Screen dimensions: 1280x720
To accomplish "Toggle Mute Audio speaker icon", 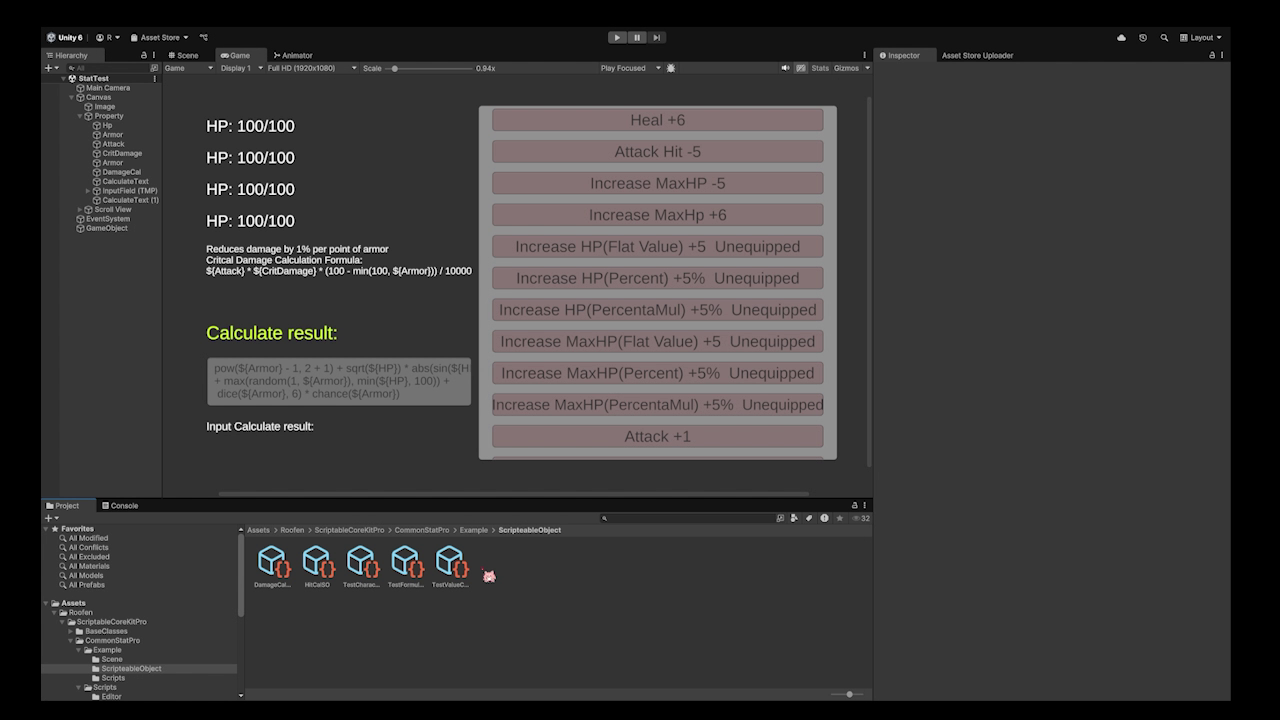I will (x=785, y=68).
